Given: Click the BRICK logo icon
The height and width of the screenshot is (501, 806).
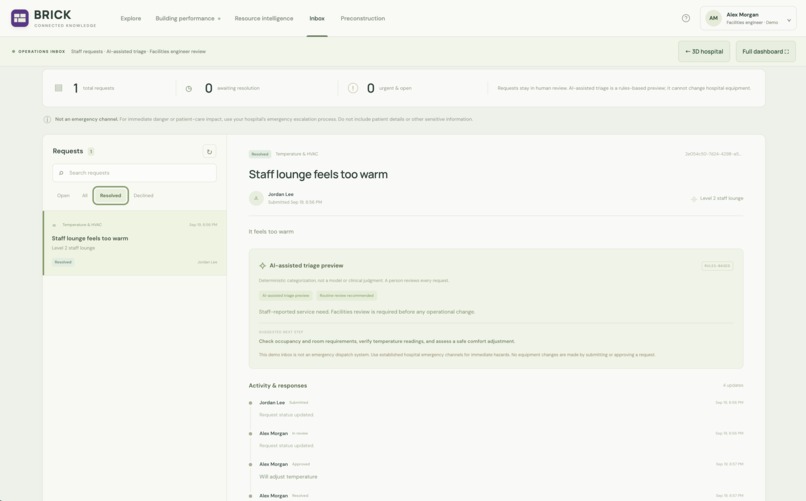Looking at the screenshot, I should (20, 18).
